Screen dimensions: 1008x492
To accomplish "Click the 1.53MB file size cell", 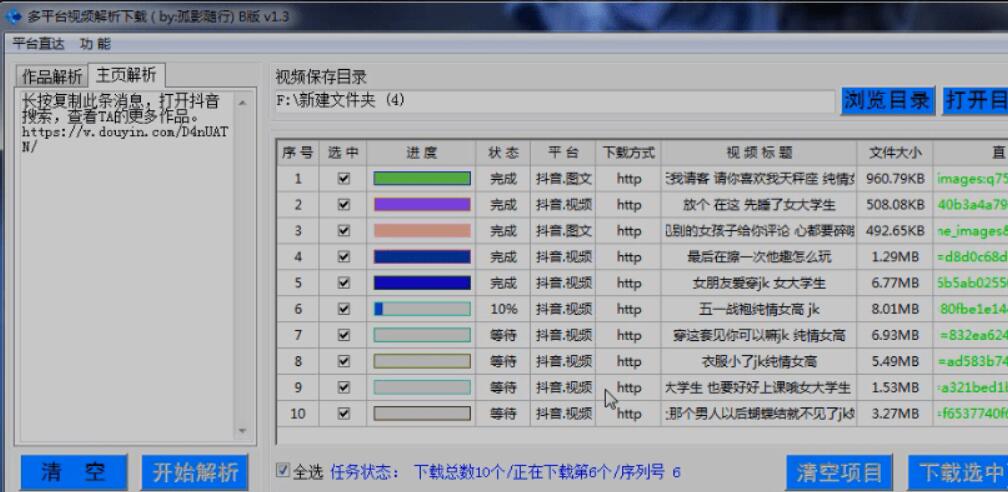I will coord(895,387).
